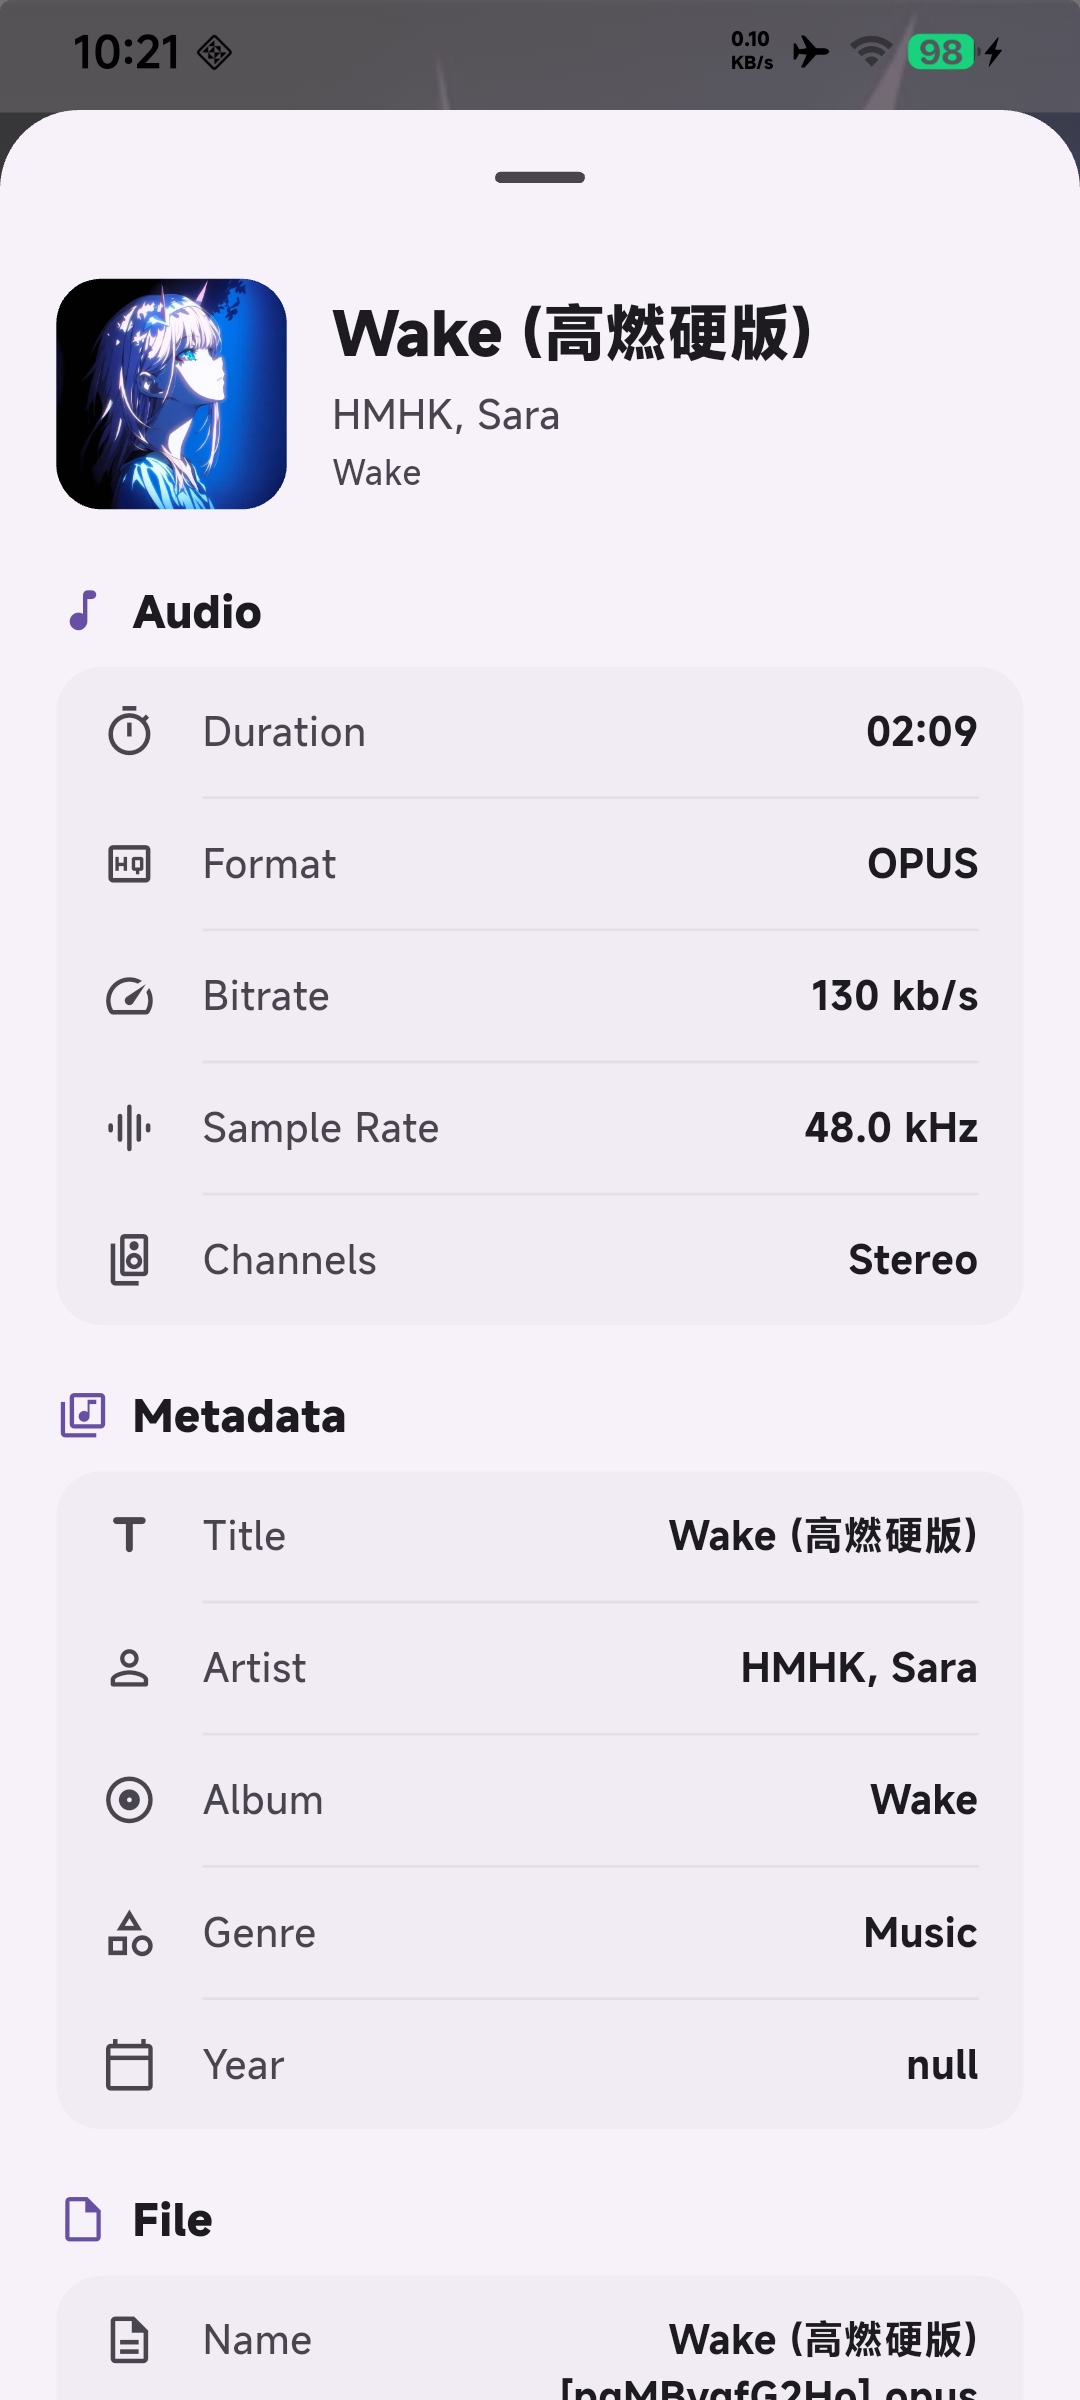Image resolution: width=1080 pixels, height=2400 pixels.
Task: Click the Bitrate speedometer icon
Action: tap(129, 996)
